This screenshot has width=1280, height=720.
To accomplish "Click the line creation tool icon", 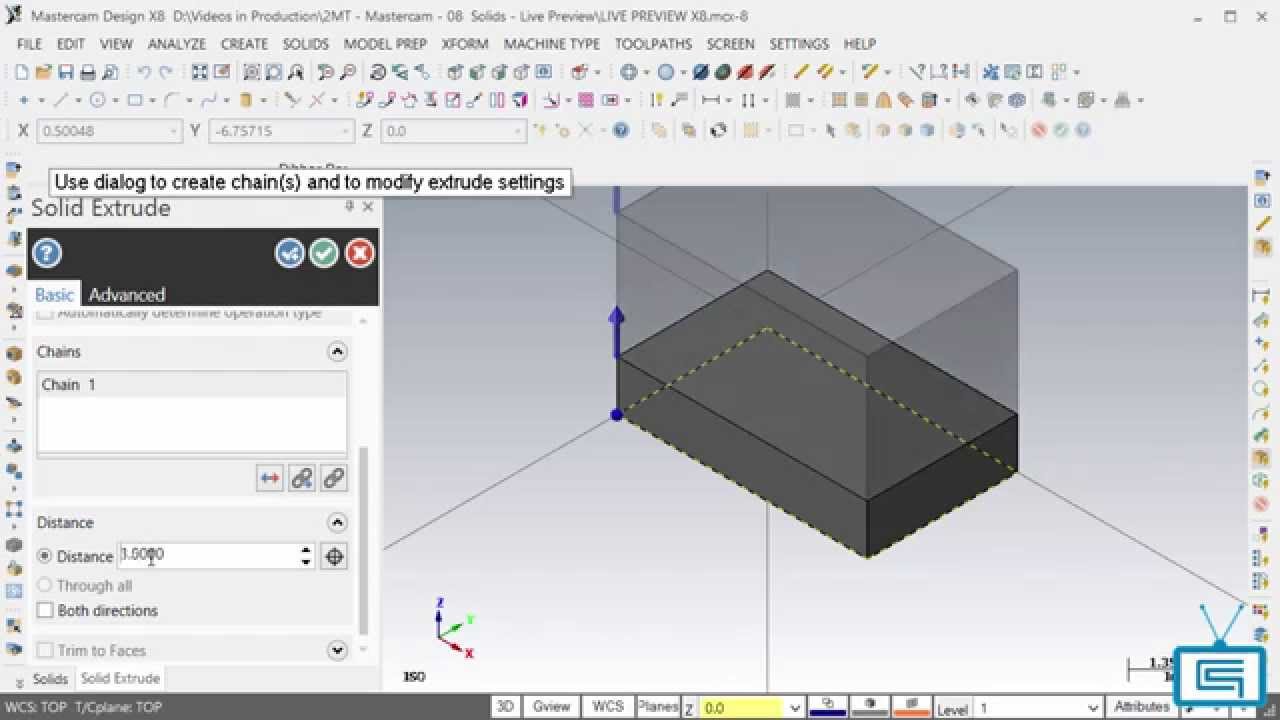I will pos(61,100).
